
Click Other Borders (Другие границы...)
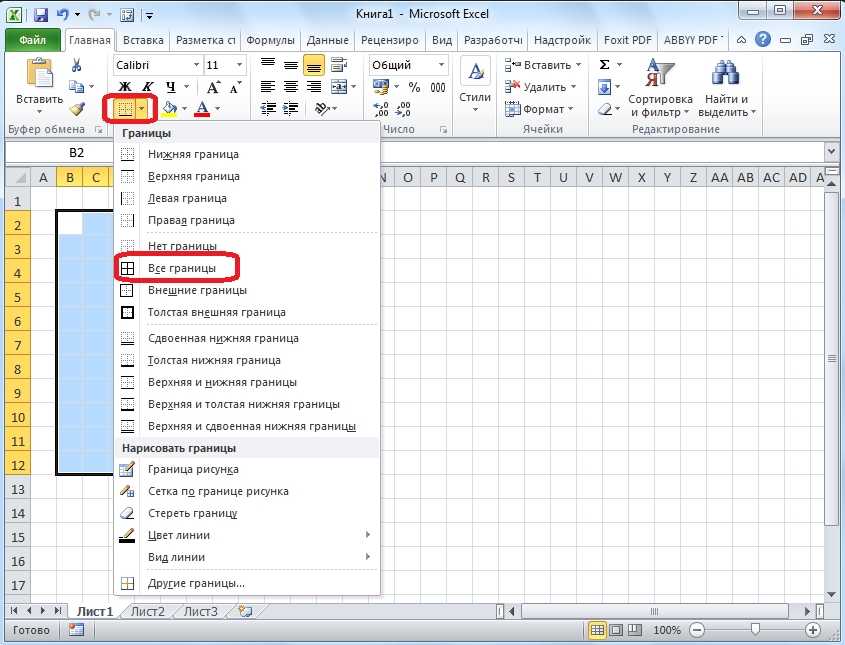[x=195, y=583]
